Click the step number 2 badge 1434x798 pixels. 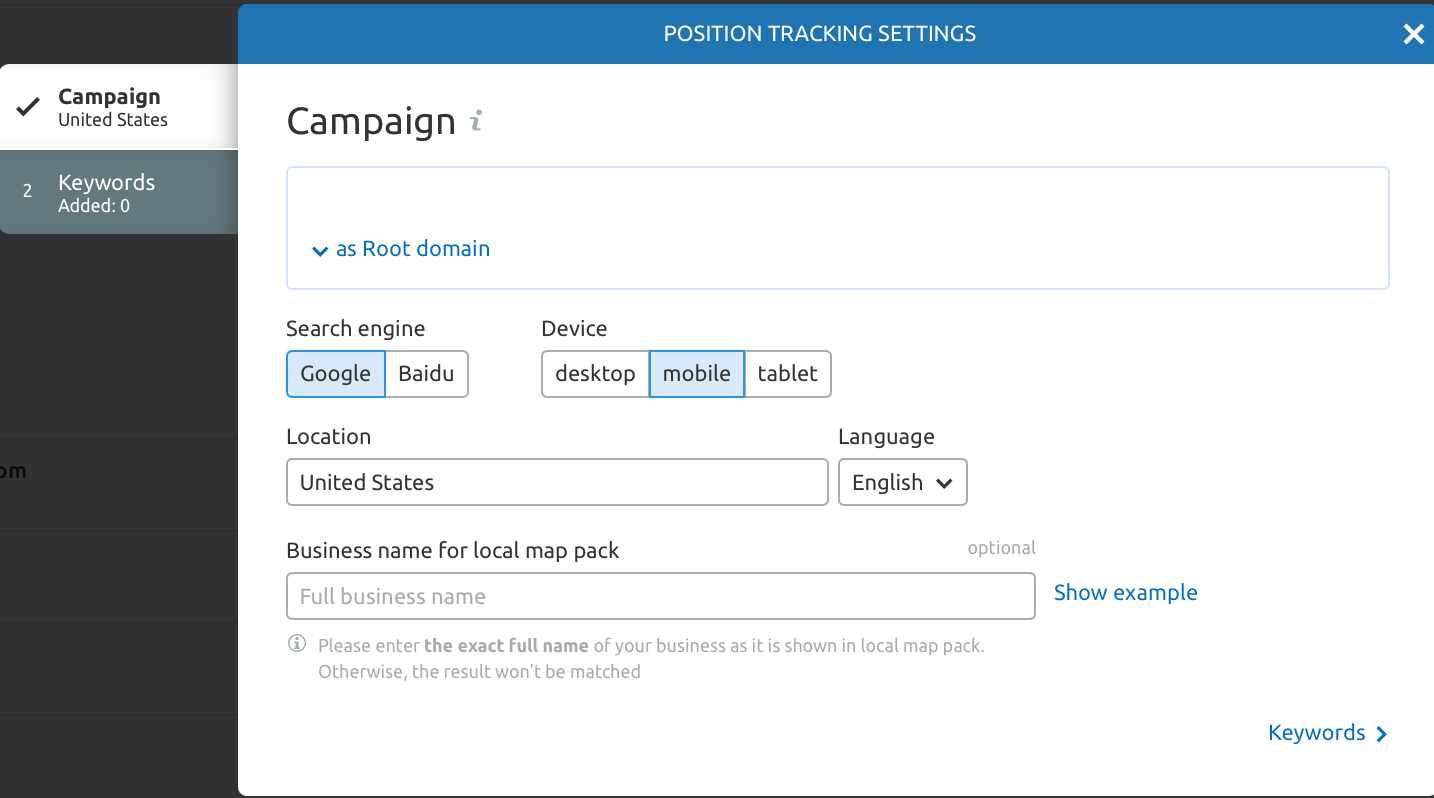click(27, 191)
